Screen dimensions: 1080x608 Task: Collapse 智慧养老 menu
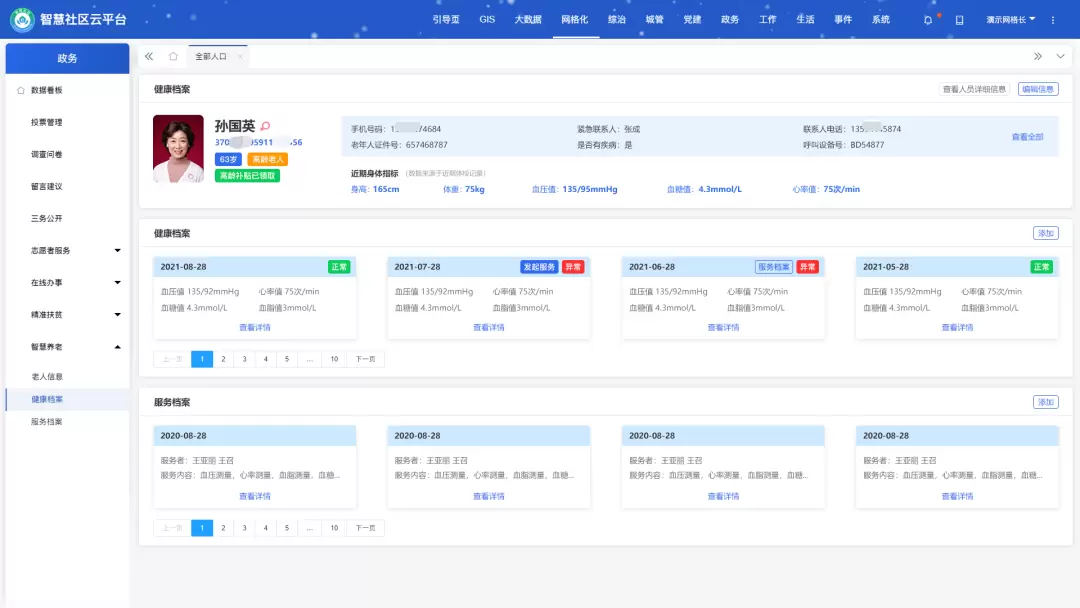point(117,347)
